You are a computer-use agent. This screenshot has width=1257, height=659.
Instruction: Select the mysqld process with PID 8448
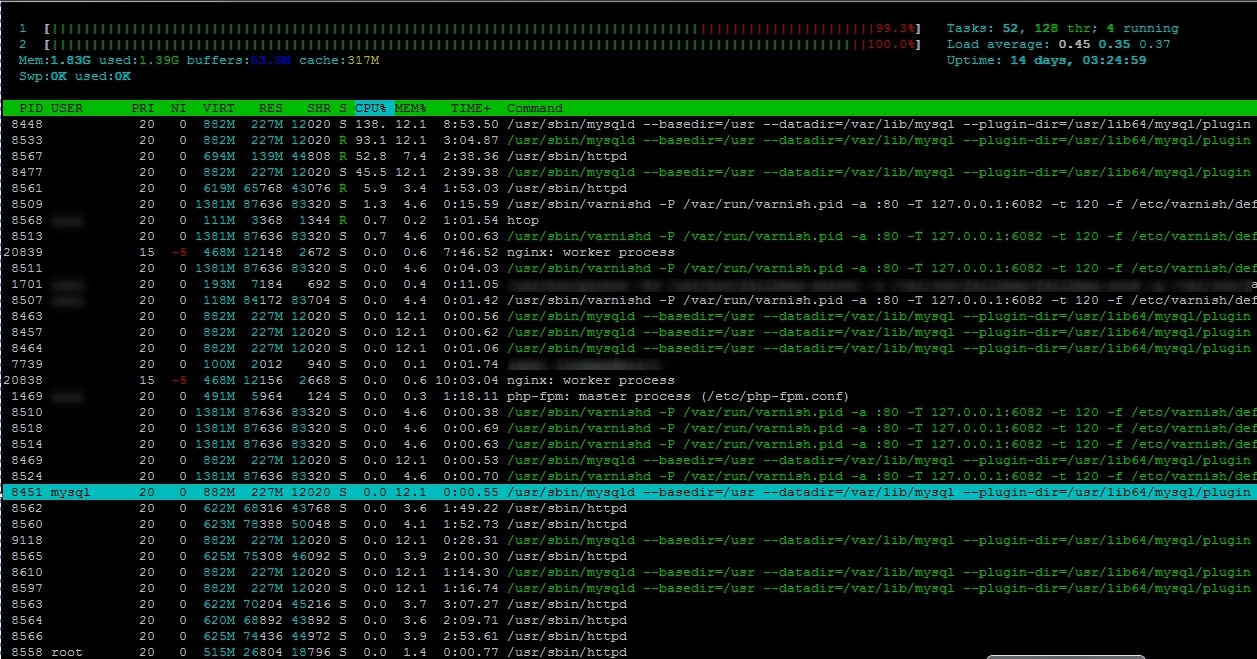pyautogui.click(x=600, y=124)
